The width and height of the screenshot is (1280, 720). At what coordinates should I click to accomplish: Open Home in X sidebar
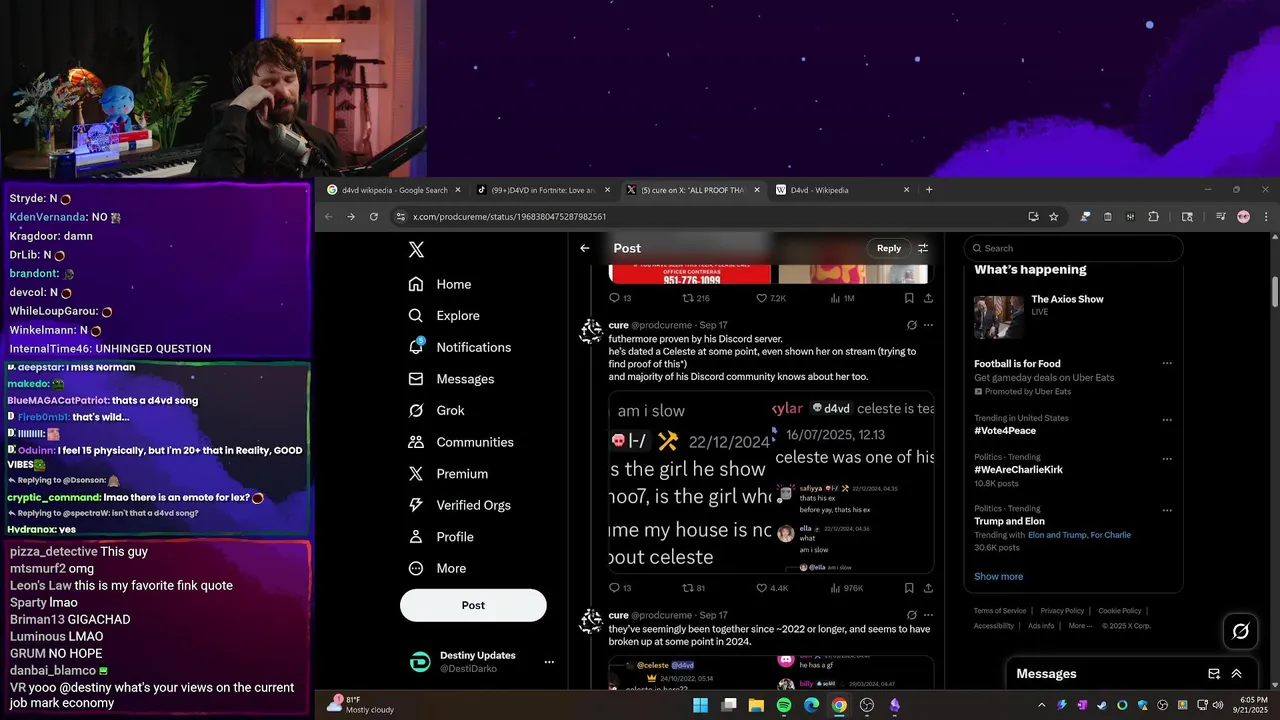440,284
